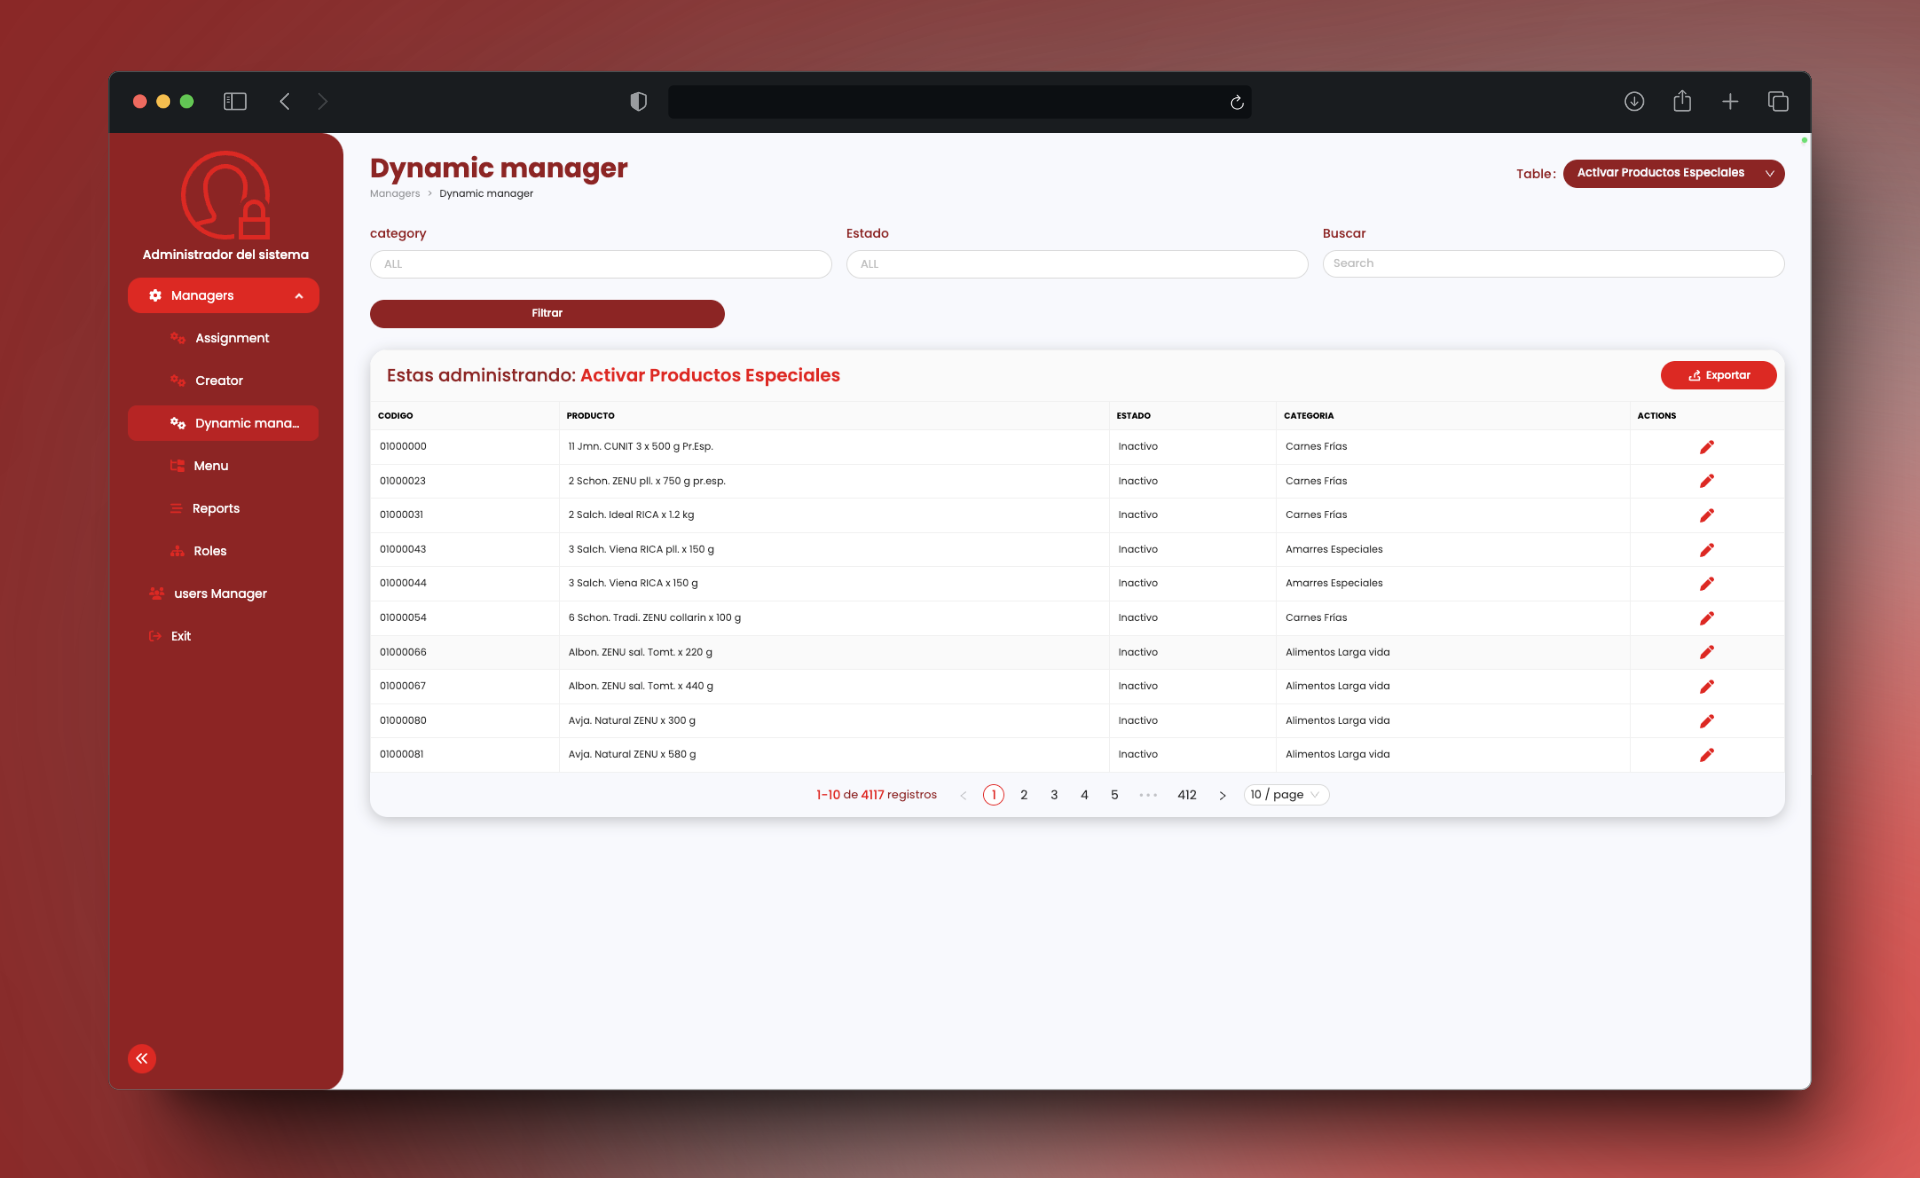Jump ahead with pagination ellipsis
The height and width of the screenshot is (1178, 1920).
coord(1148,795)
